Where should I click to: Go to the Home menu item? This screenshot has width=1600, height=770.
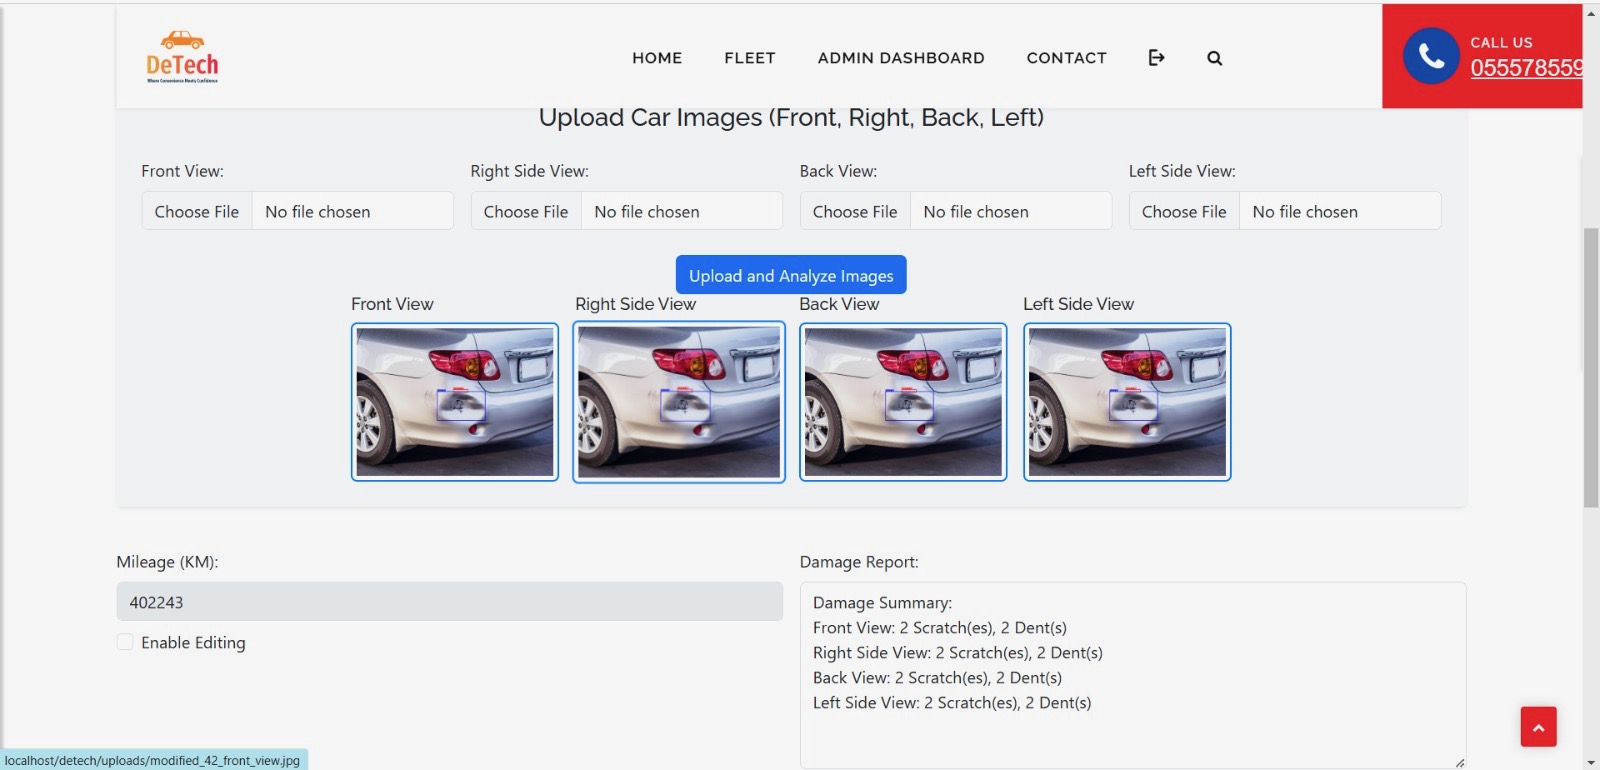point(657,58)
